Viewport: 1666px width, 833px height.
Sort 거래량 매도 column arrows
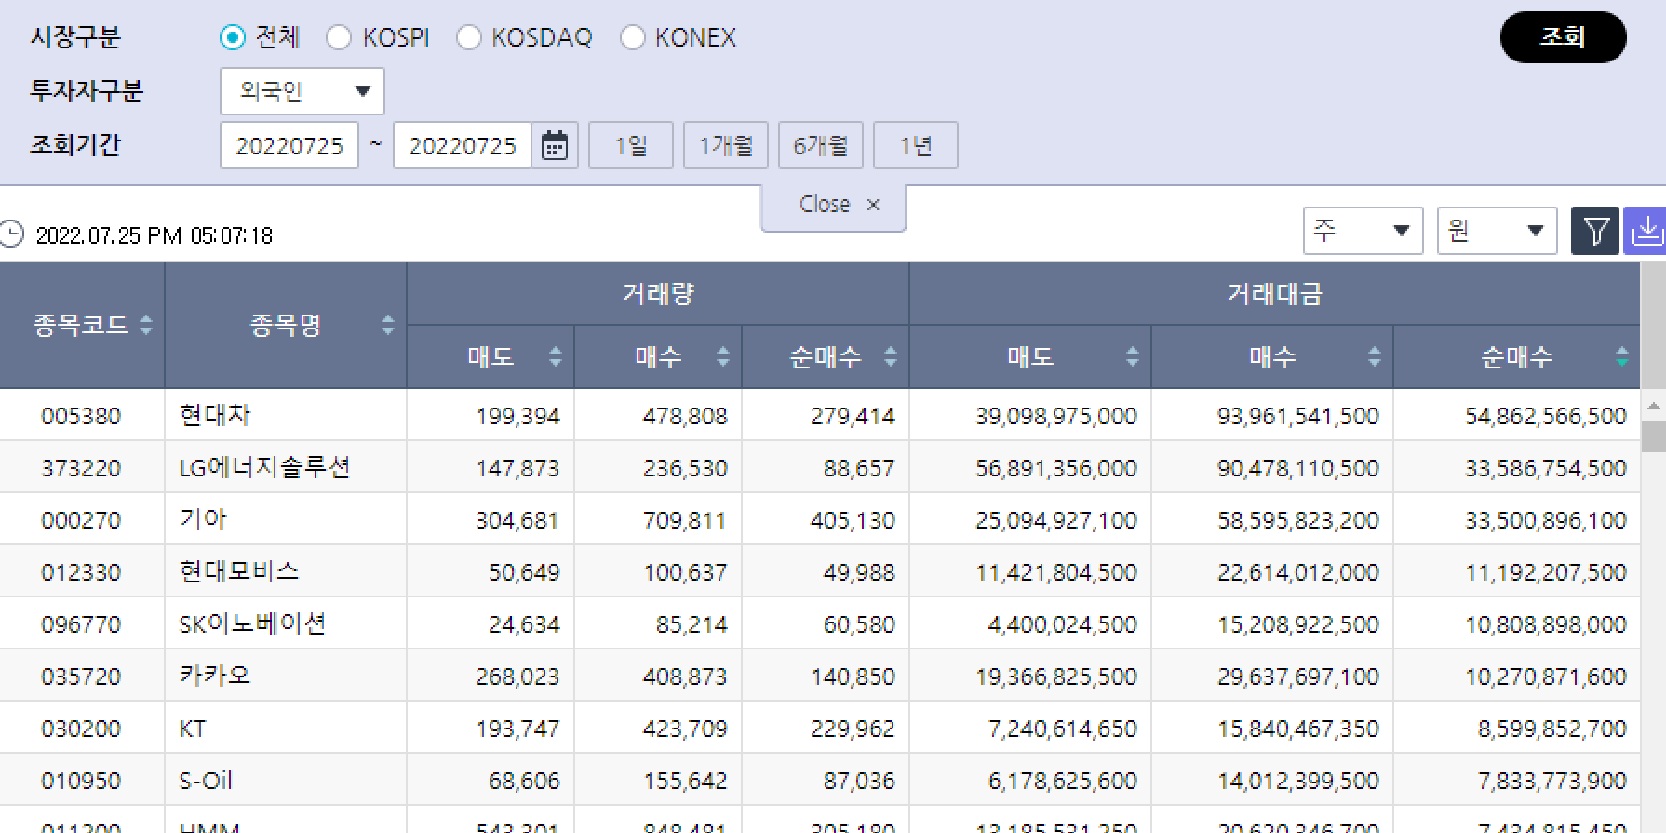click(555, 357)
